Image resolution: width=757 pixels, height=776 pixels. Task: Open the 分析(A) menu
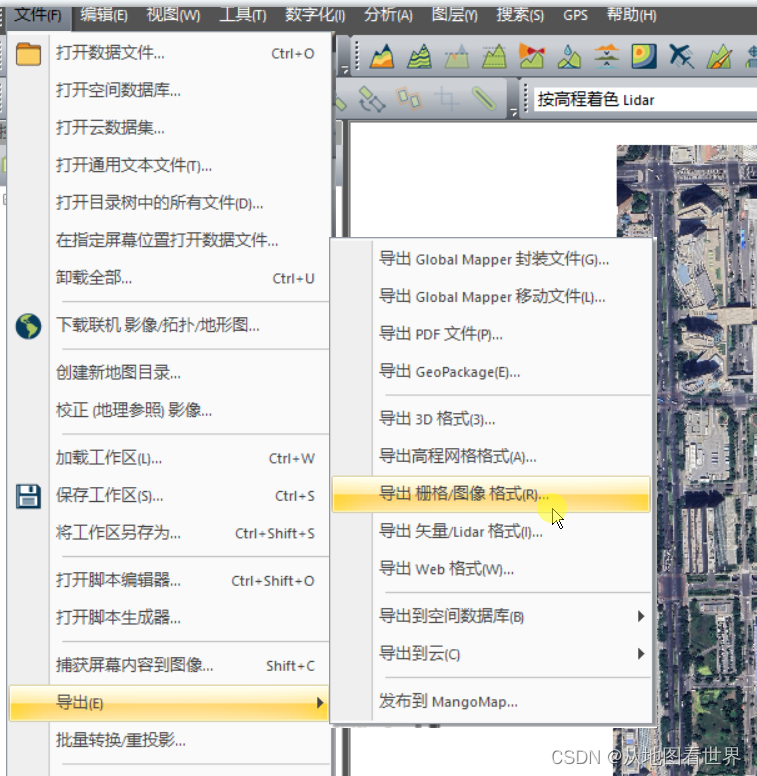(388, 16)
